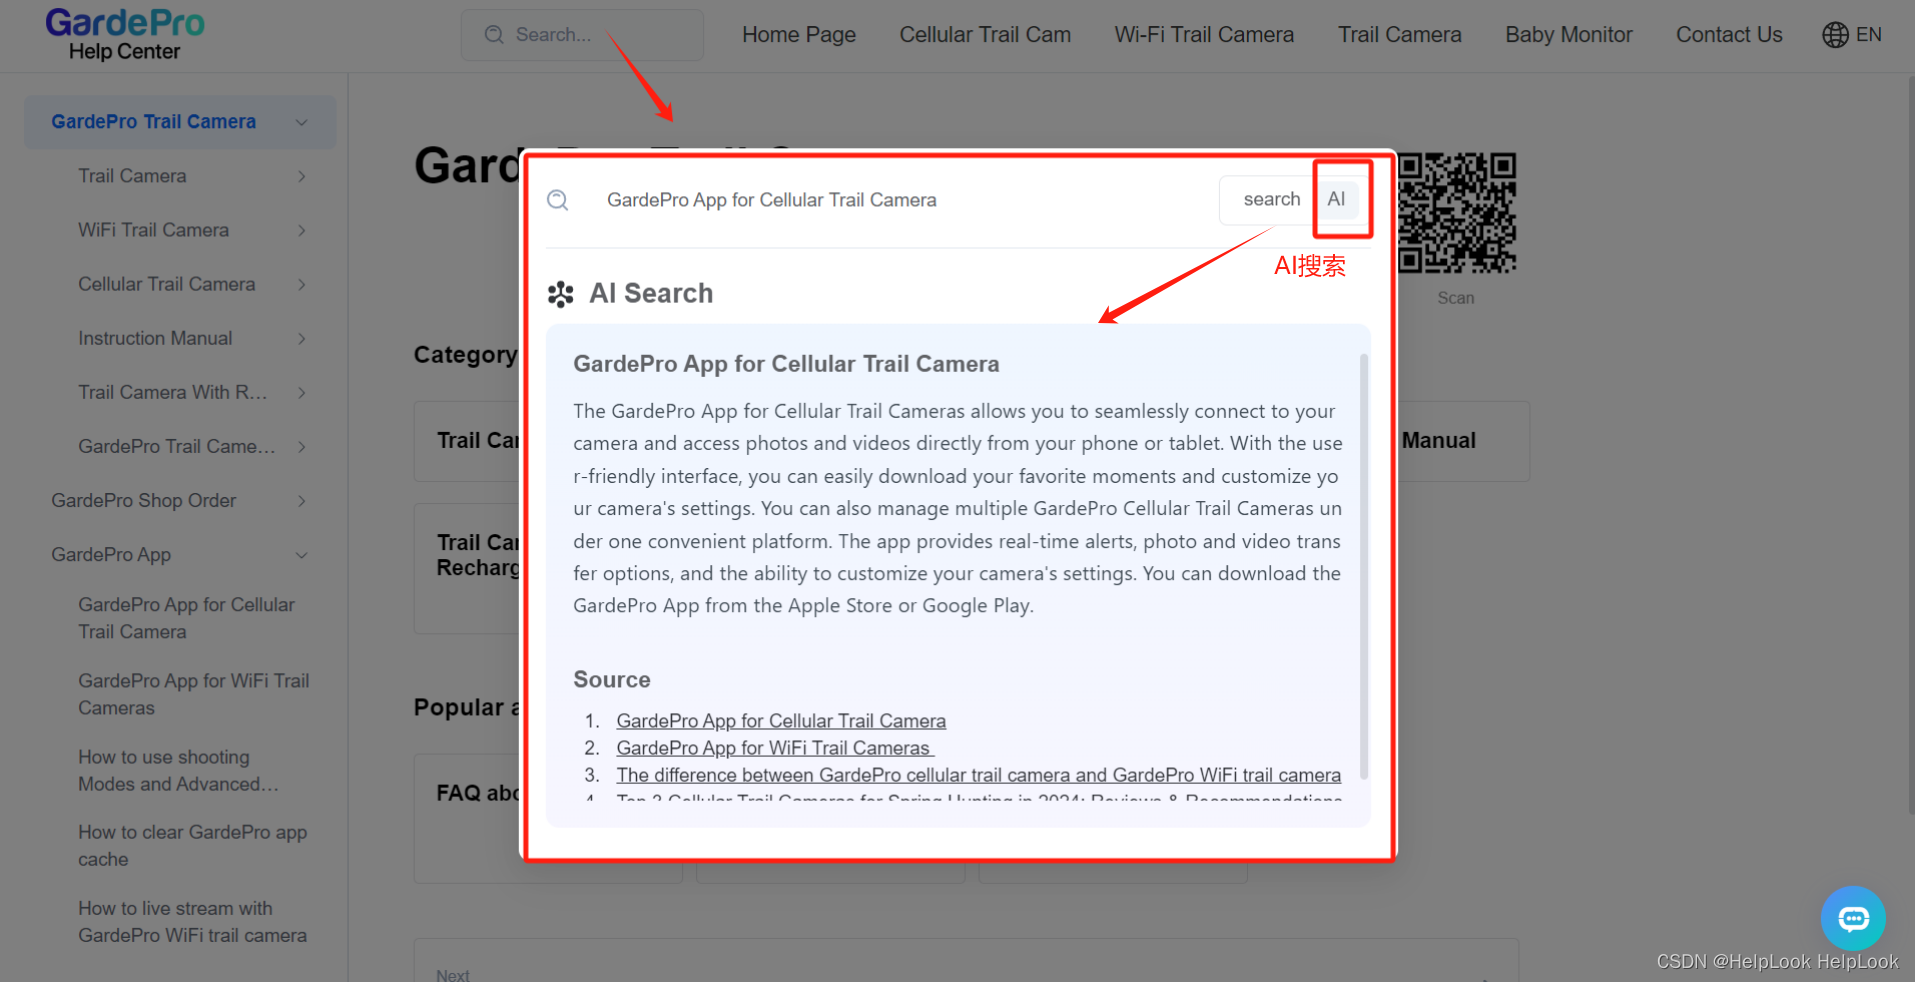Open the Baby Monitor menu

[1568, 35]
